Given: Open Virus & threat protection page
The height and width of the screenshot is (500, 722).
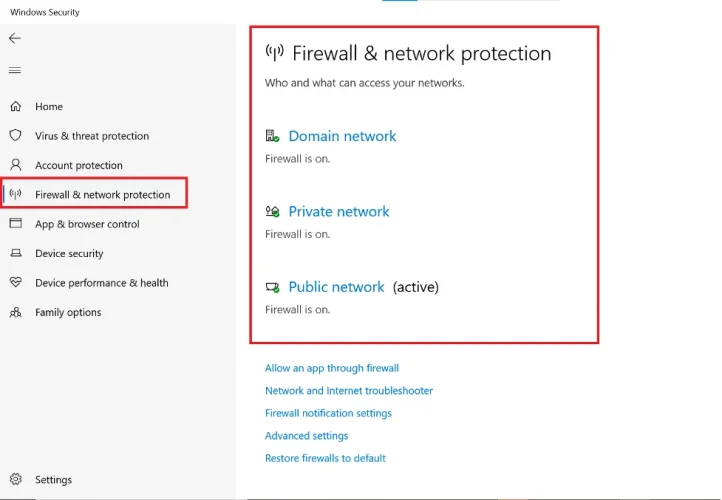Looking at the screenshot, I should [92, 136].
